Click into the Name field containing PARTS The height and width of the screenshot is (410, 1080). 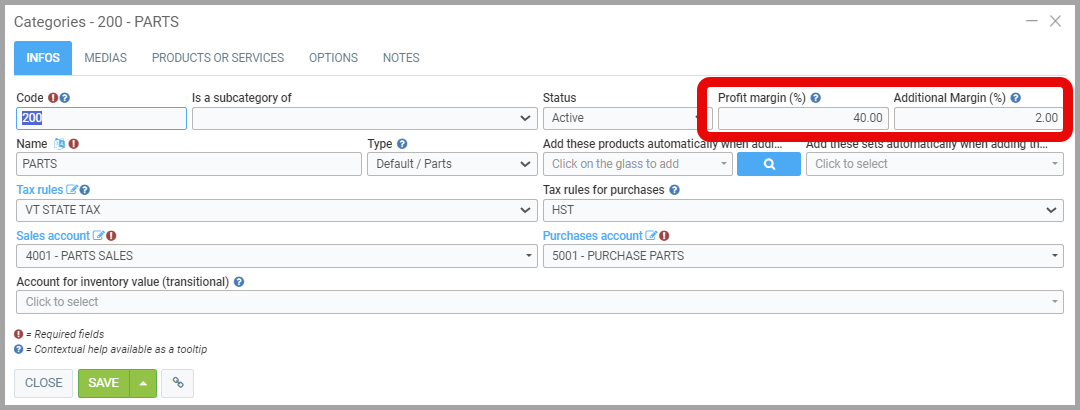pyautogui.click(x=189, y=164)
